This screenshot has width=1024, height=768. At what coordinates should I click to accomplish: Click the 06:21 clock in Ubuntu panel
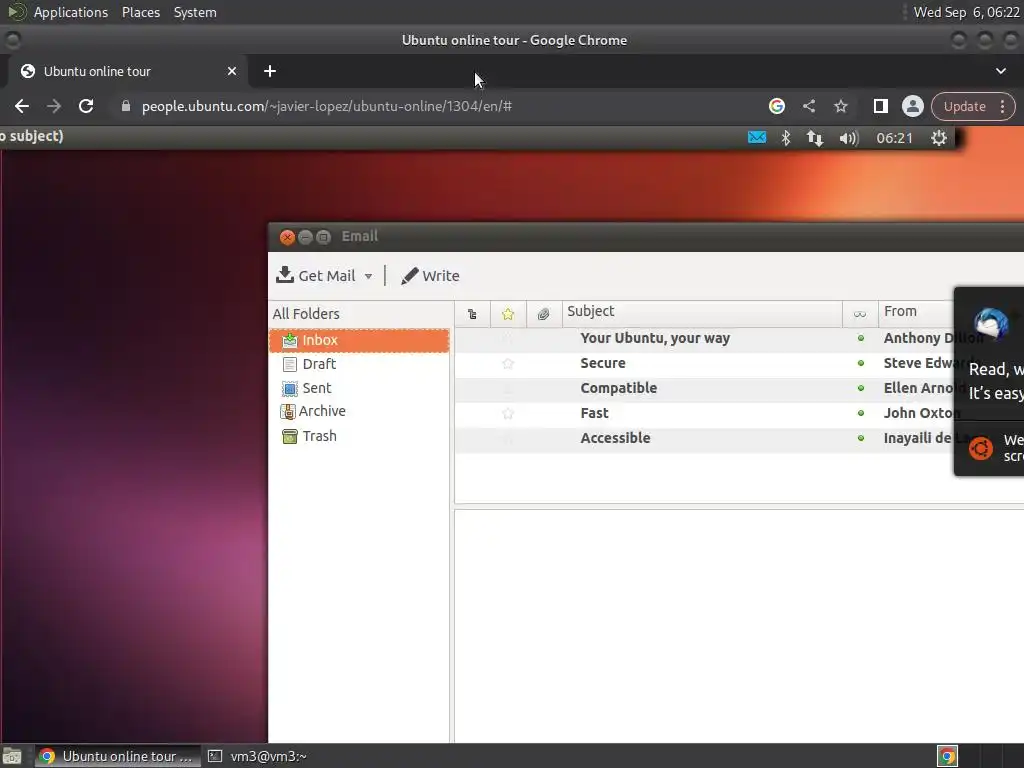[x=894, y=138]
